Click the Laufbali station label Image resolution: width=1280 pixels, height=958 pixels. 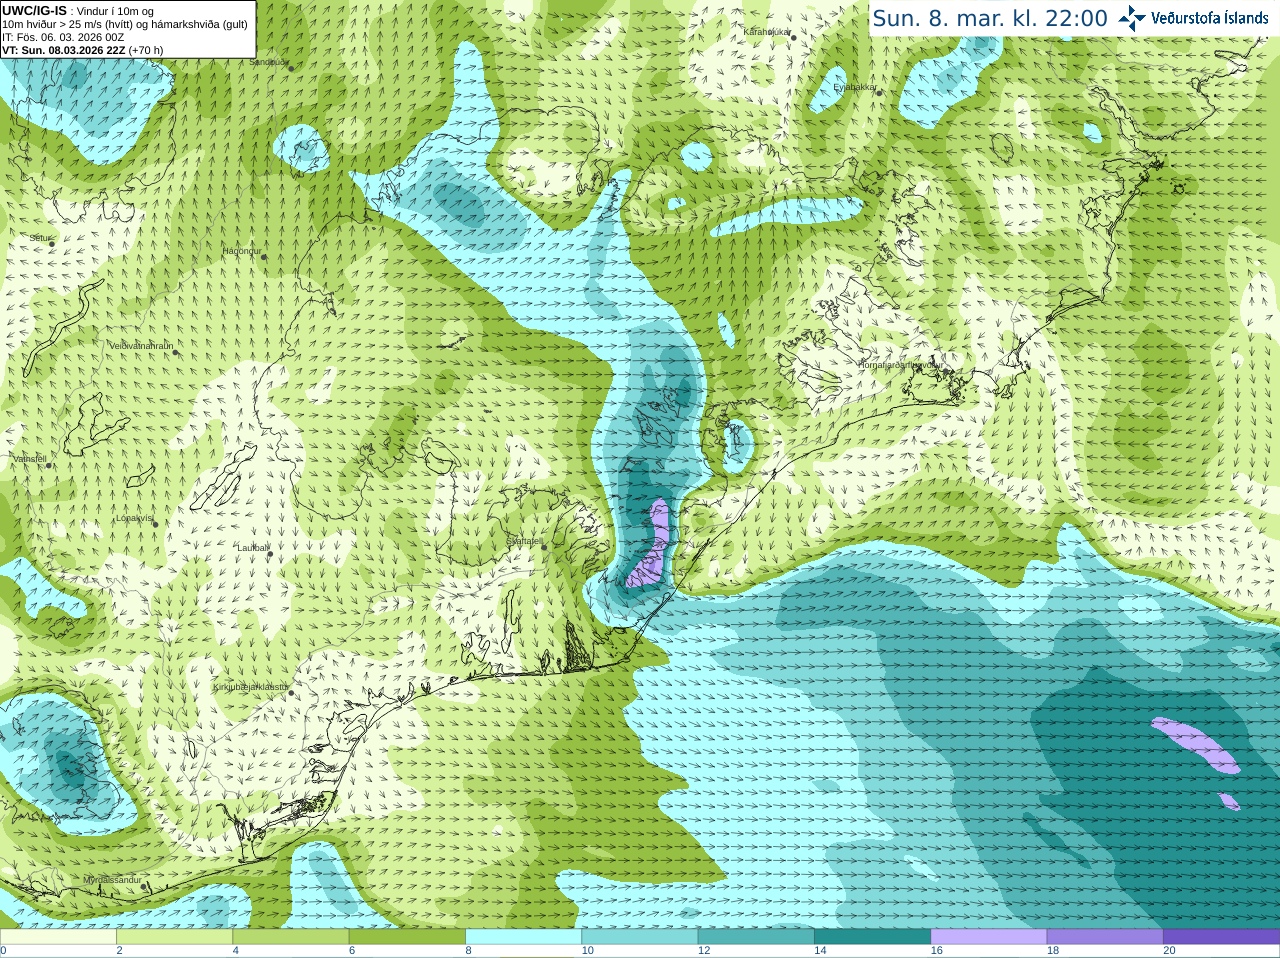(x=252, y=548)
